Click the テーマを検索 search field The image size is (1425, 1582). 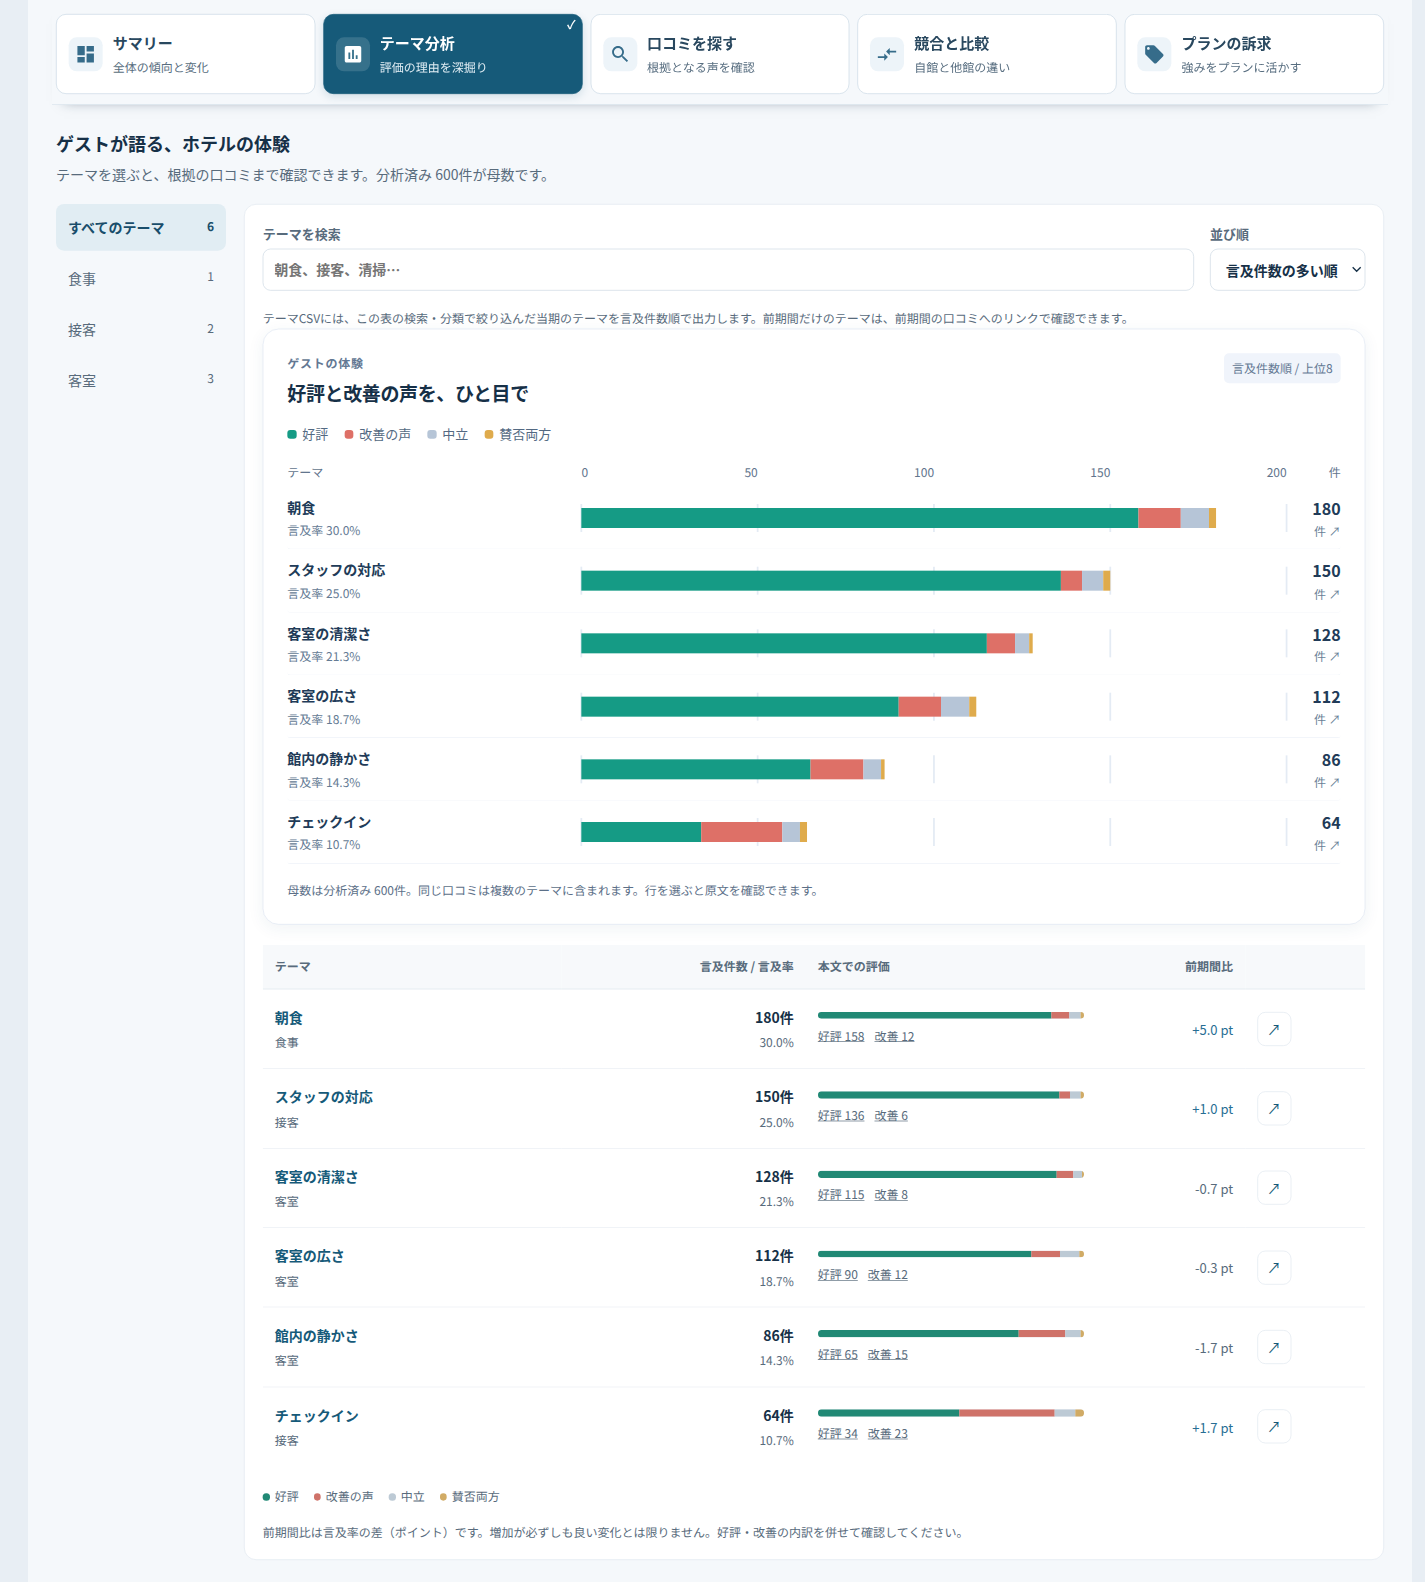728,270
